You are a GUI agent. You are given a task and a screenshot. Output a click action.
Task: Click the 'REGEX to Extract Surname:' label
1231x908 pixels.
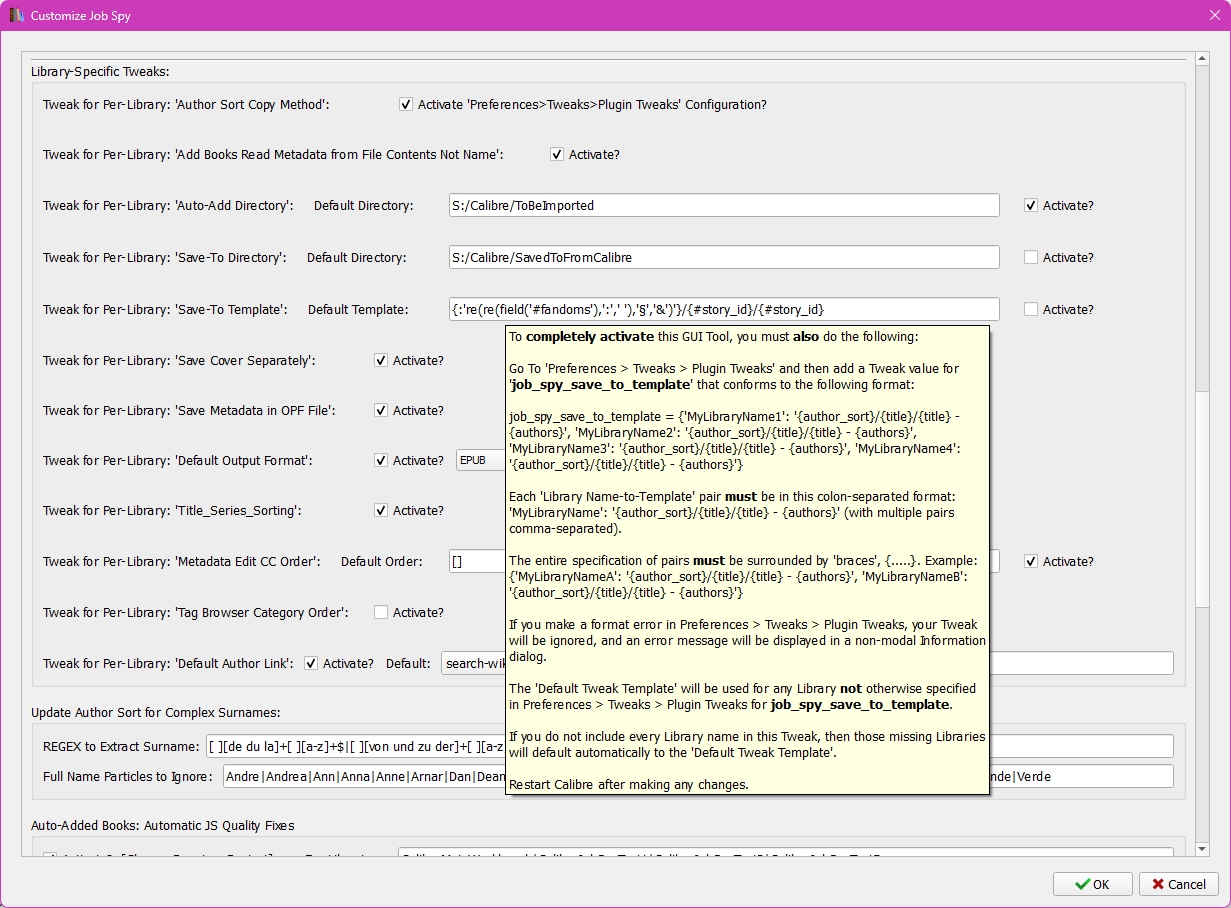pyautogui.click(x=121, y=746)
